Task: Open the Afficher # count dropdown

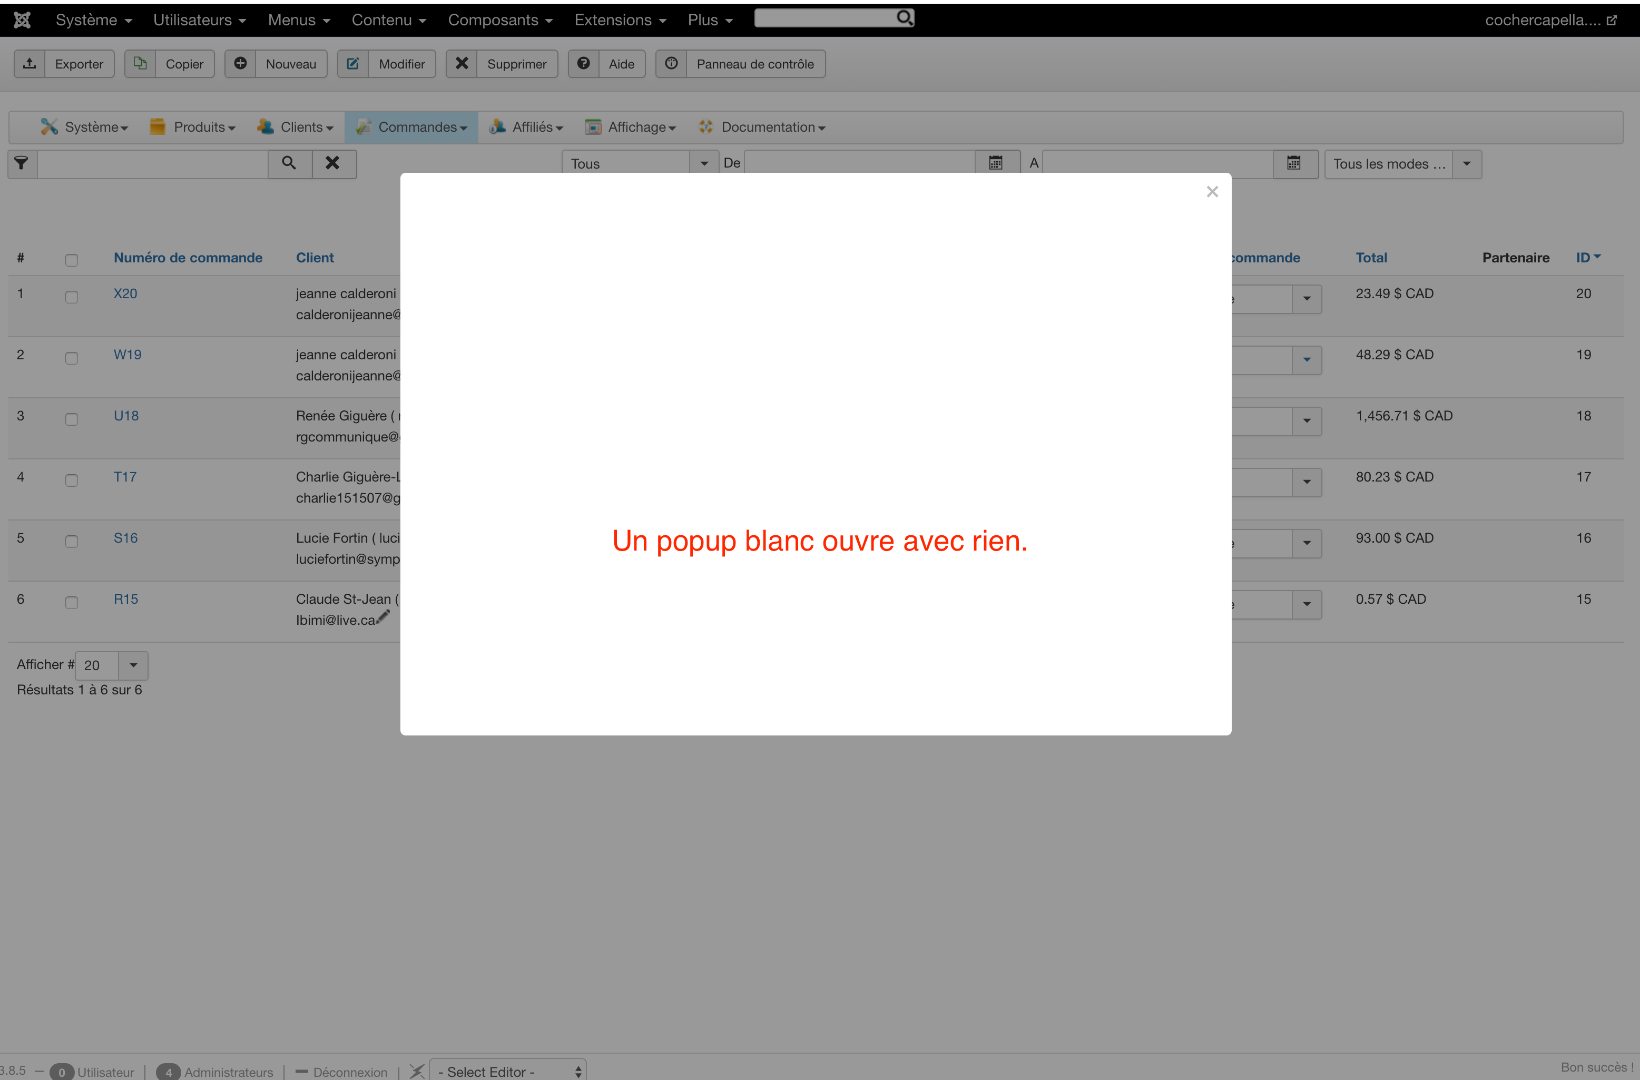Action: (x=133, y=665)
